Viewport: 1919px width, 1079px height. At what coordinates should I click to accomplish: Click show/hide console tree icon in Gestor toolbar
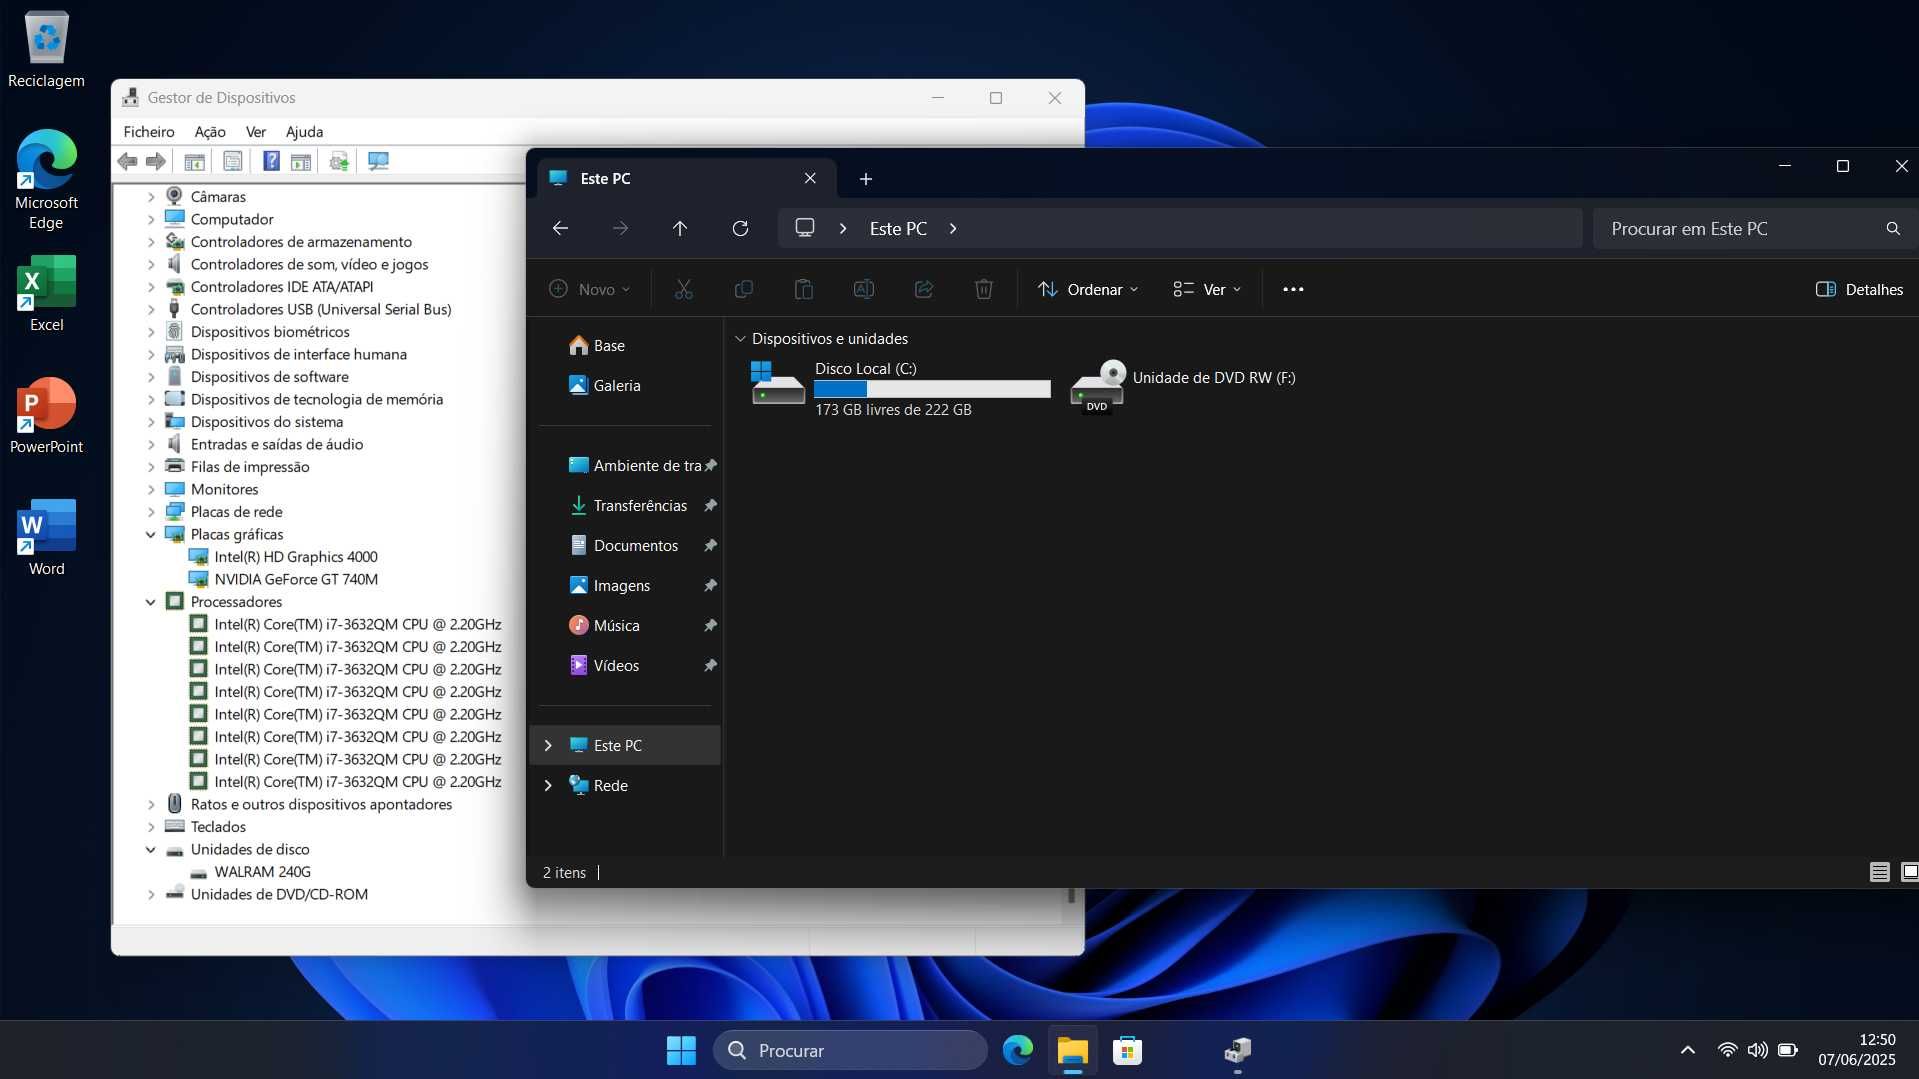coord(195,161)
